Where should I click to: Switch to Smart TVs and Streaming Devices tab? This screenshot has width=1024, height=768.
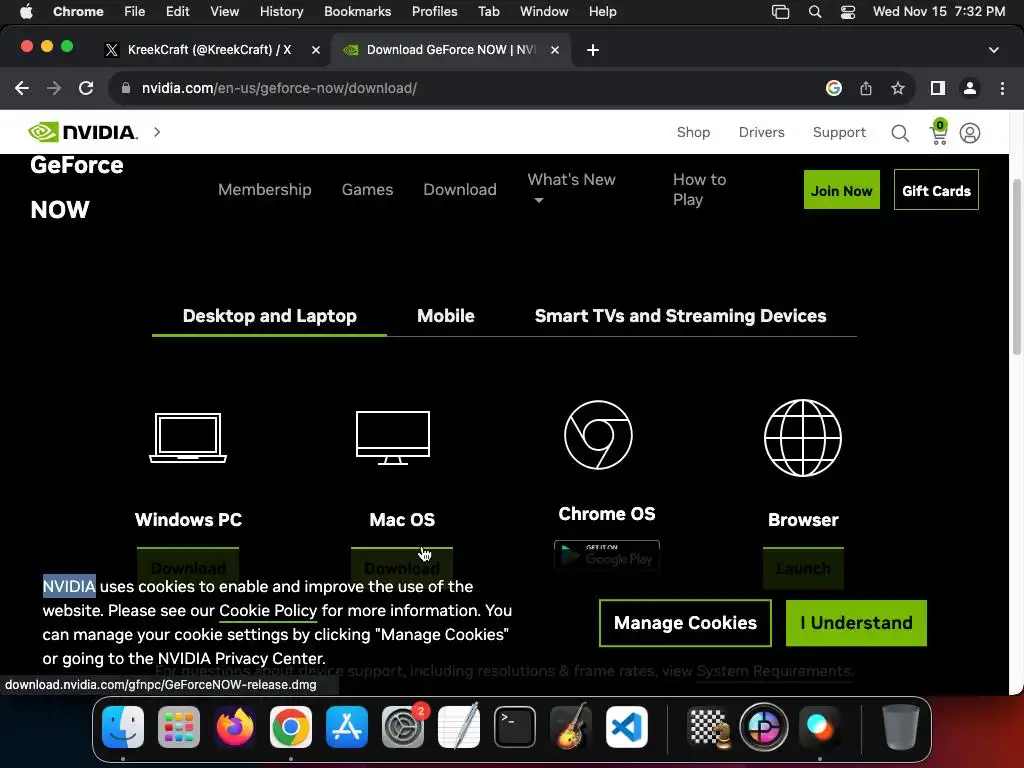pyautogui.click(x=680, y=316)
